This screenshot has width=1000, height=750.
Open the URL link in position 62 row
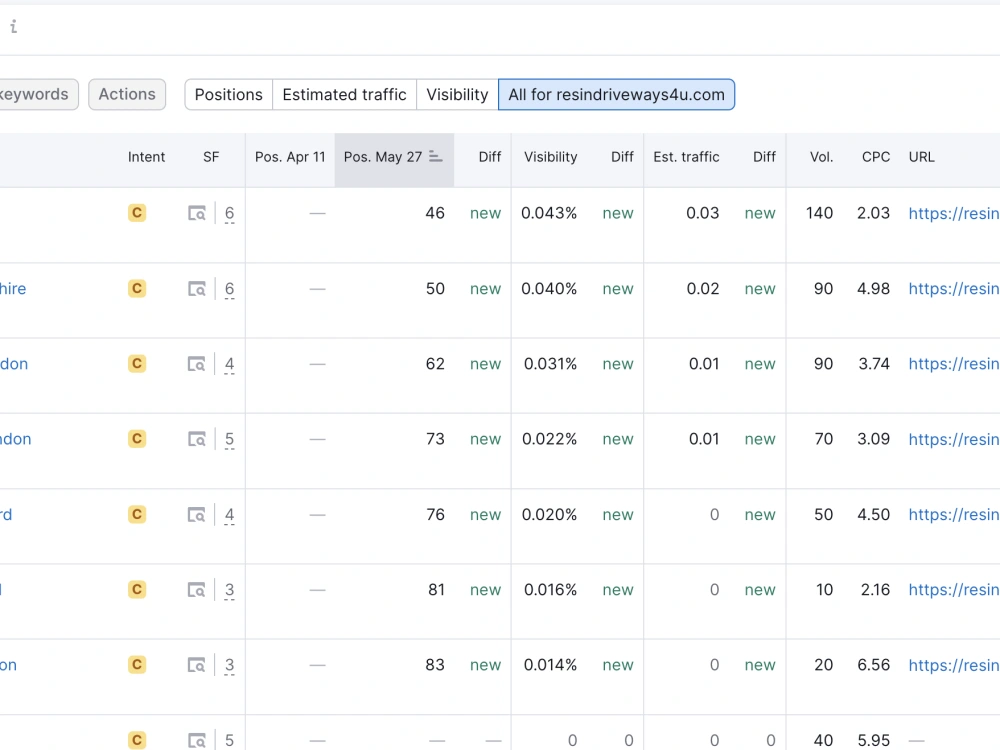pyautogui.click(x=954, y=364)
